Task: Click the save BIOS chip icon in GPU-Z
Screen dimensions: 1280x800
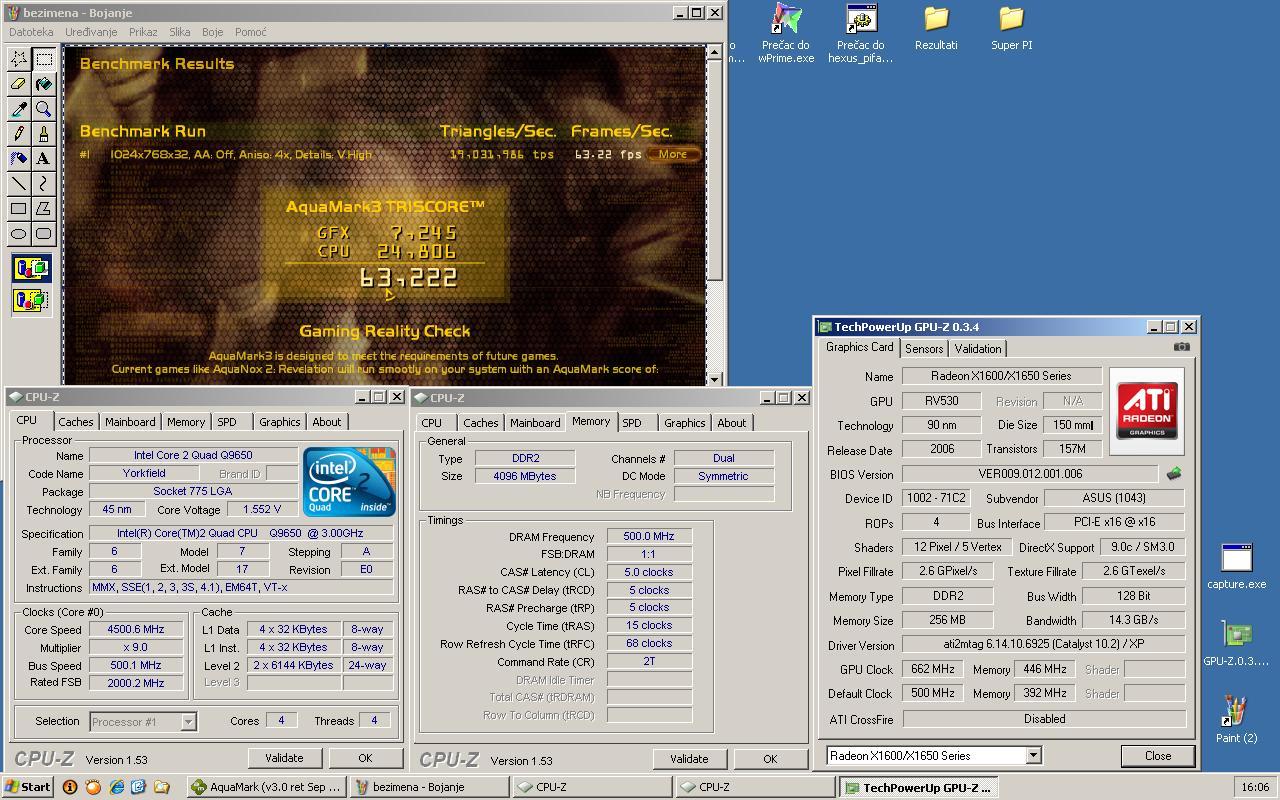Action: 1174,474
